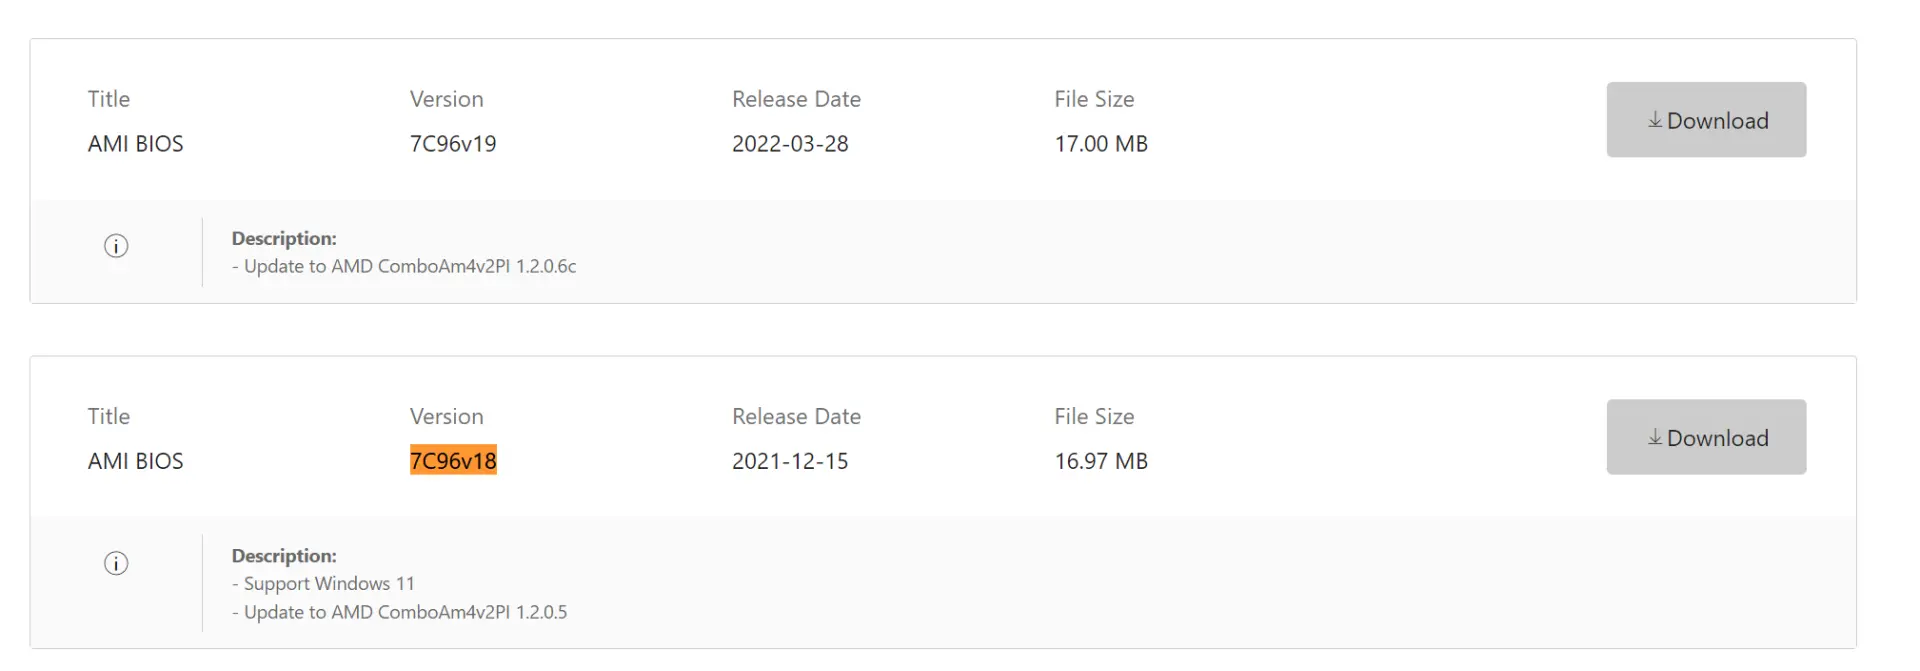This screenshot has width=1920, height=671.
Task: Click release date 2022-03-28
Action: [x=790, y=143]
